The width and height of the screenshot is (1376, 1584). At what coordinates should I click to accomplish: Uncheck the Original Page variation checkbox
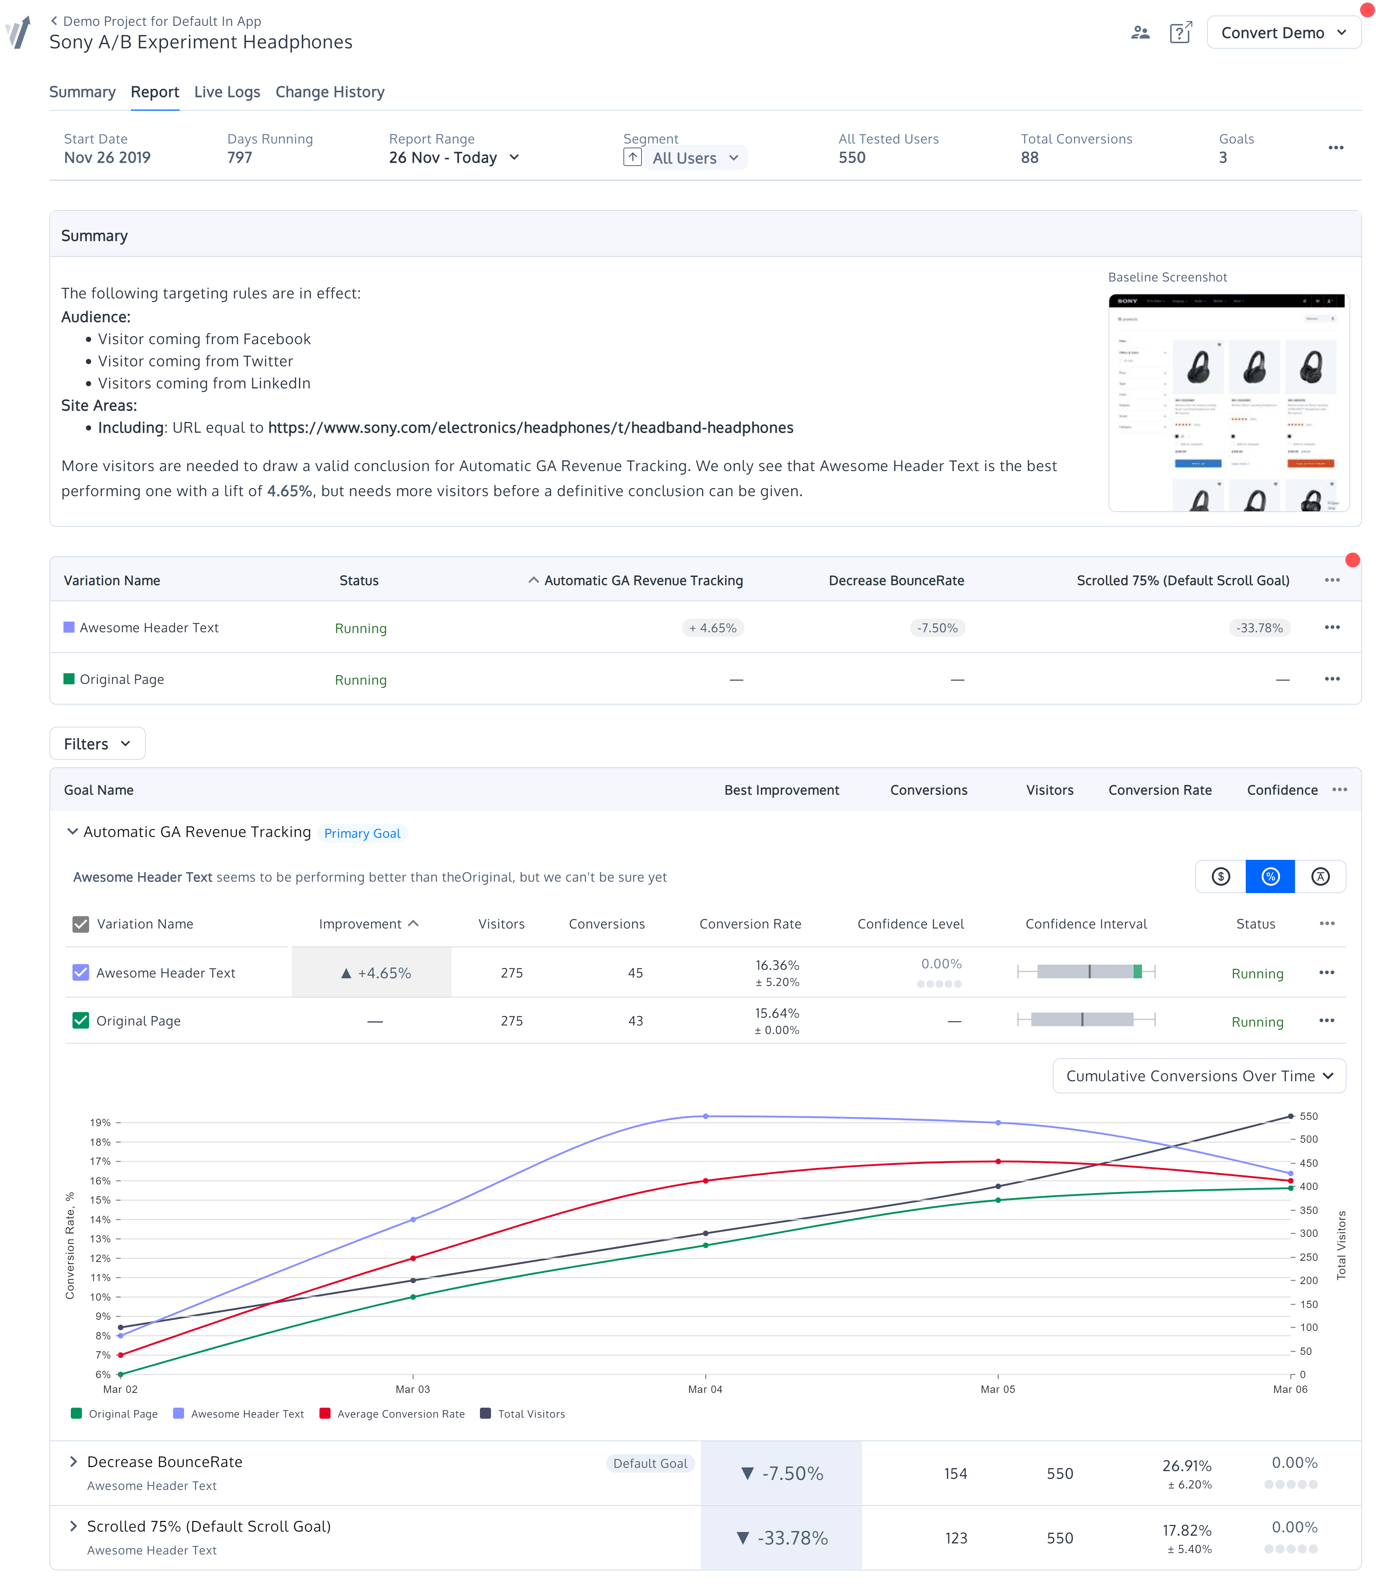pos(81,1021)
